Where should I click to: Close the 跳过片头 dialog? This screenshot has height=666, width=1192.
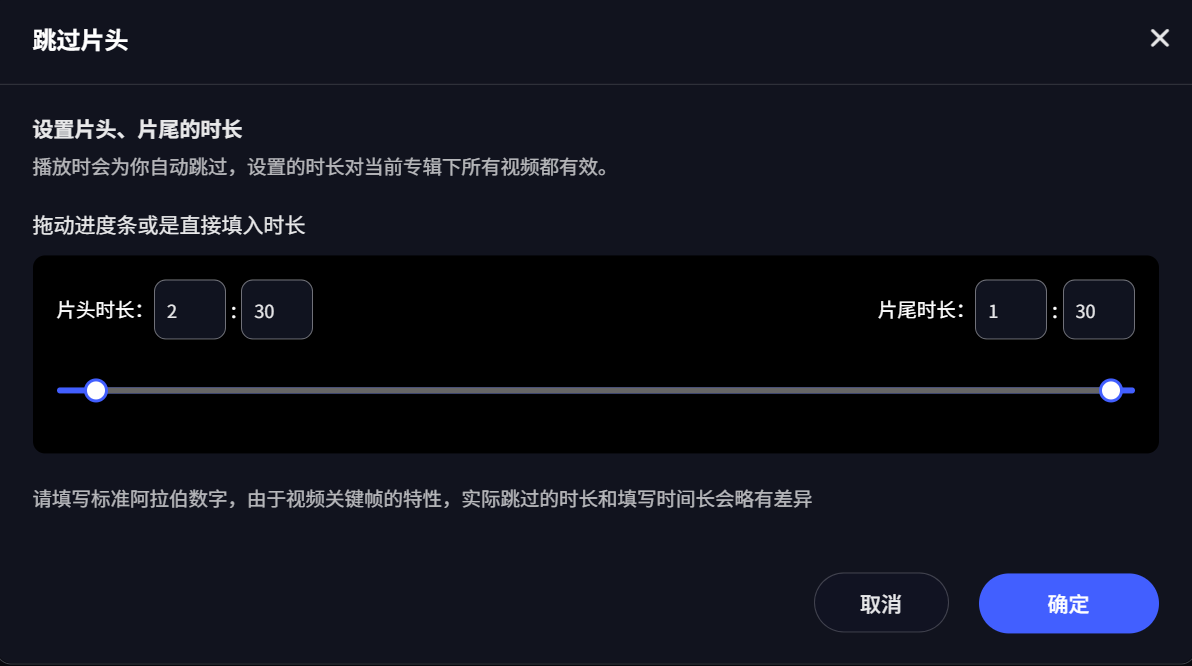1159,39
